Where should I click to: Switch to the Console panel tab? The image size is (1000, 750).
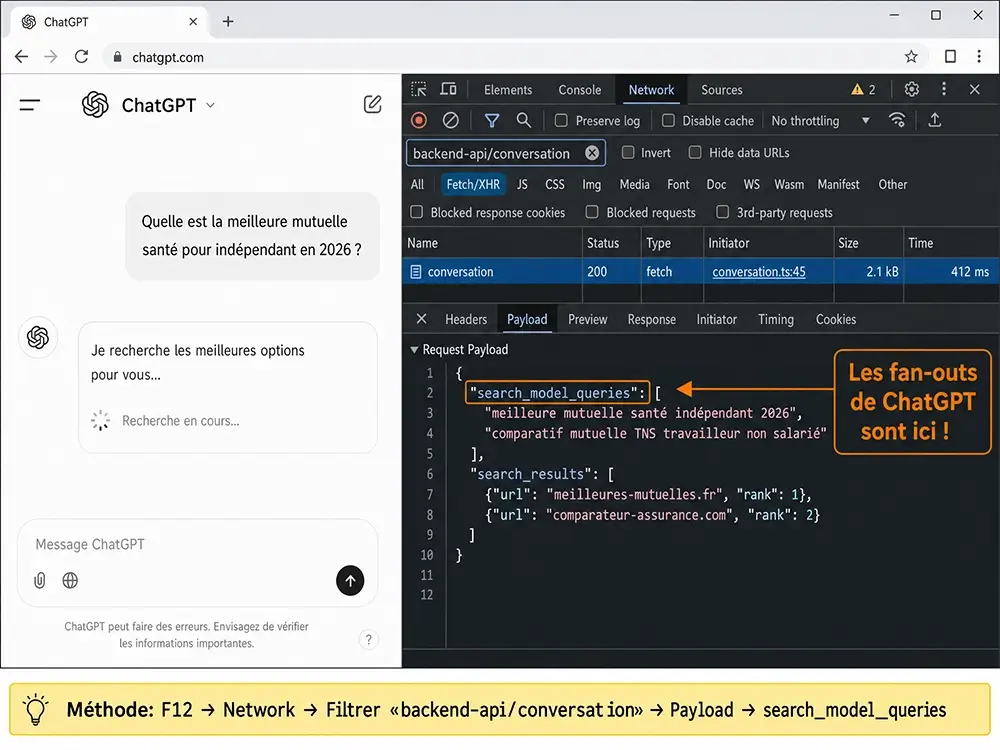(580, 90)
